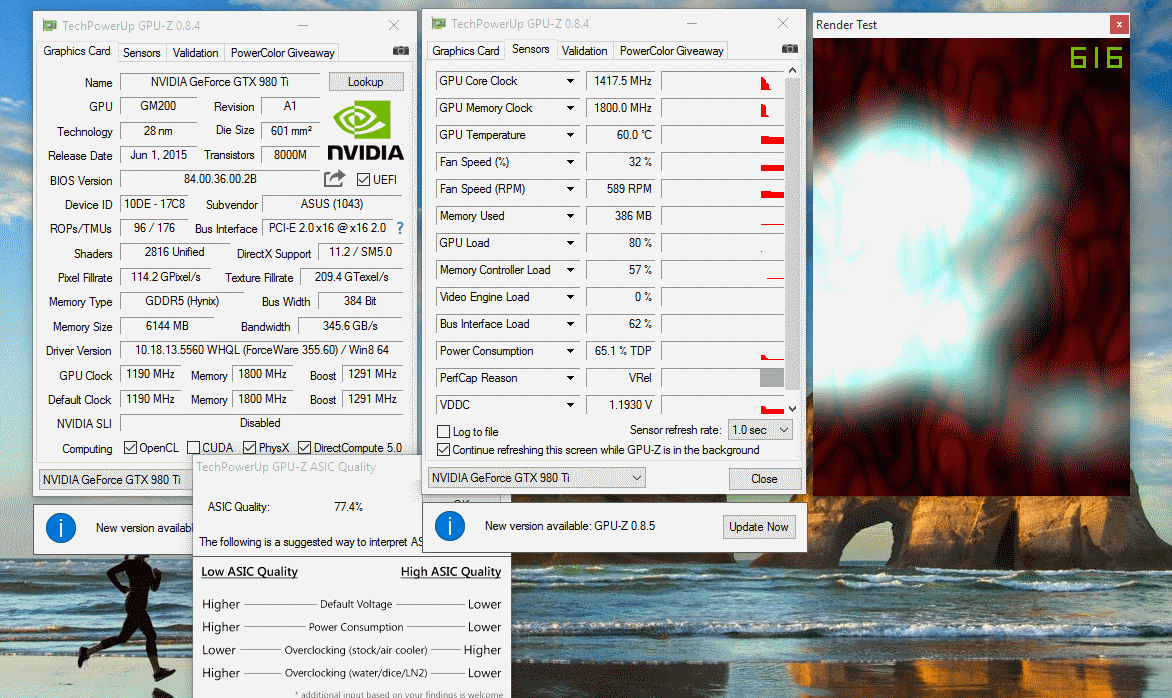Open PowerColor Giveaway tab in left window
The width and height of the screenshot is (1172, 698).
tap(283, 52)
